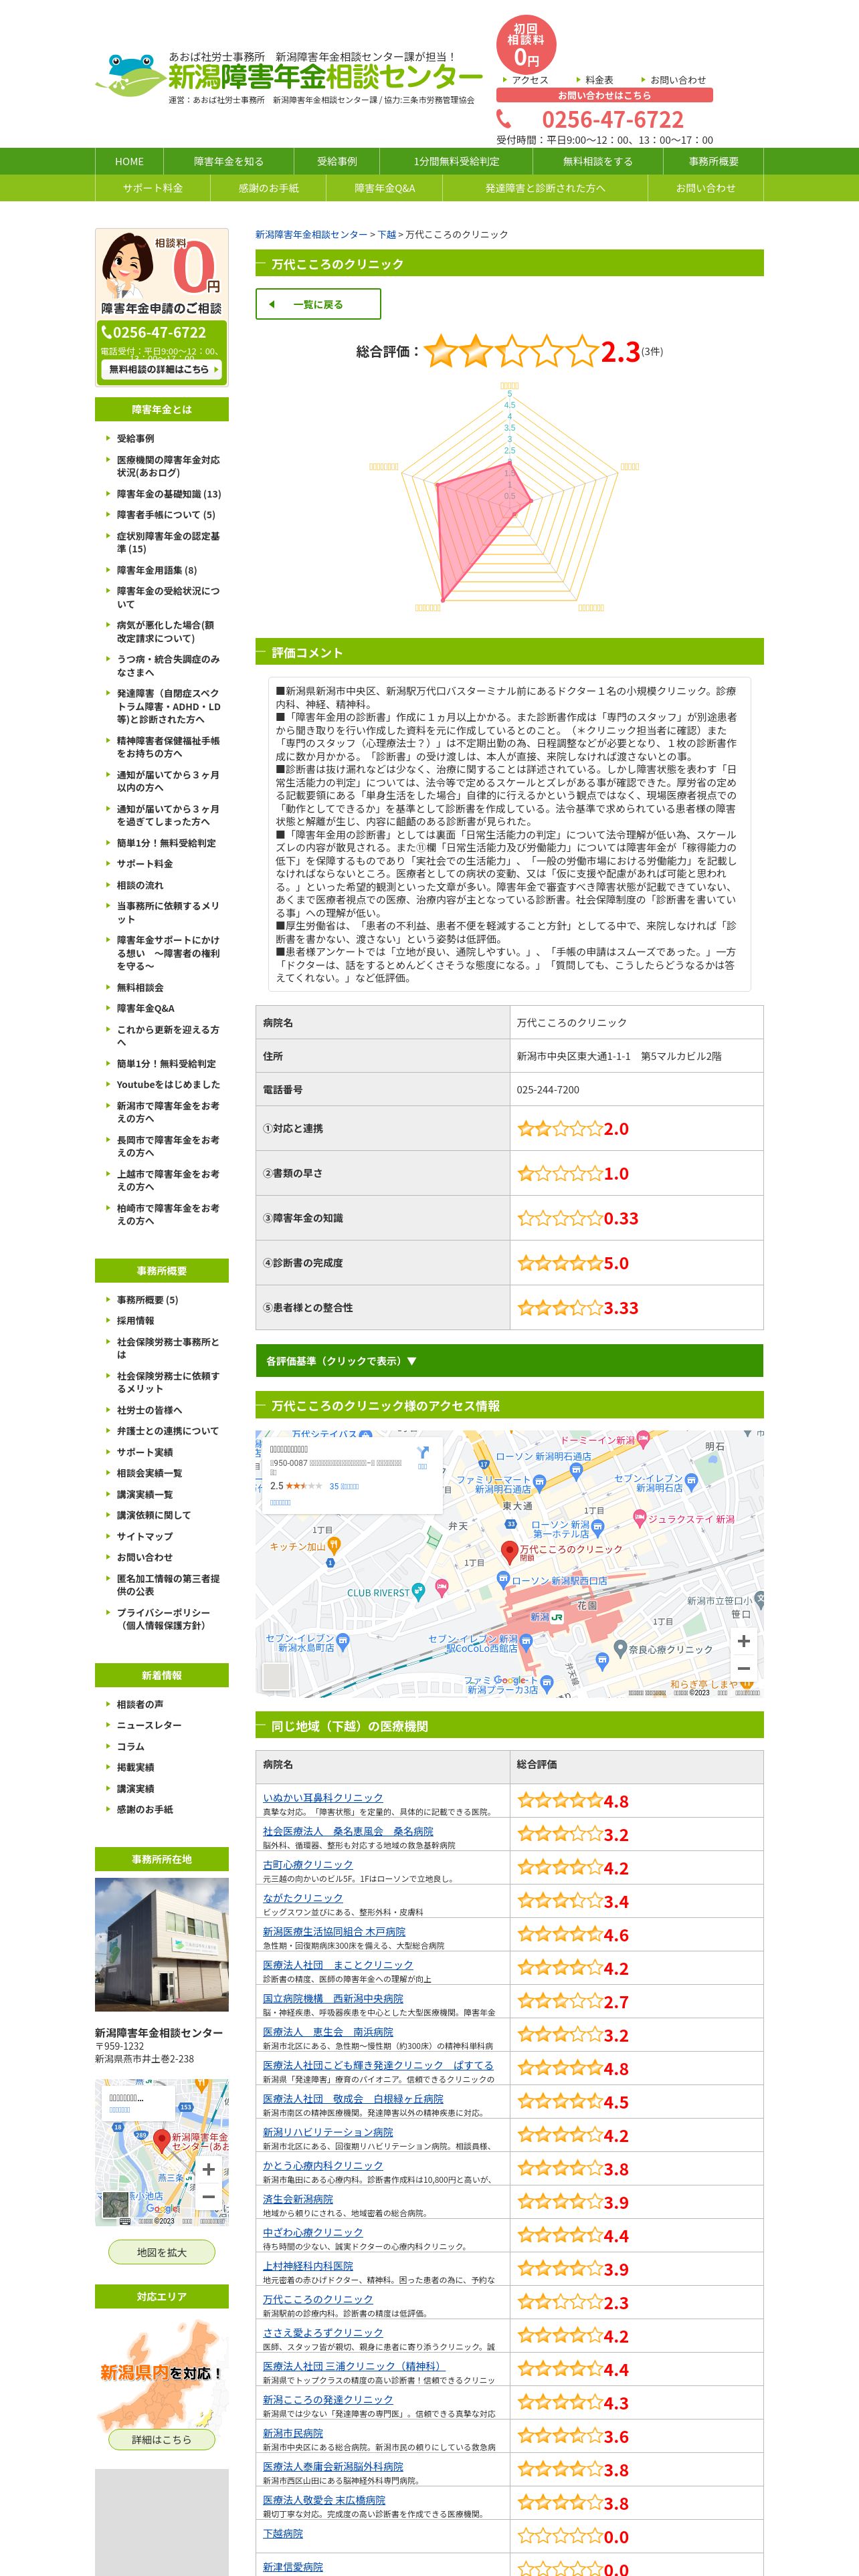This screenshot has width=859, height=2576.
Task: Click the red pin in sidebar office map
Action: (x=162, y=2141)
